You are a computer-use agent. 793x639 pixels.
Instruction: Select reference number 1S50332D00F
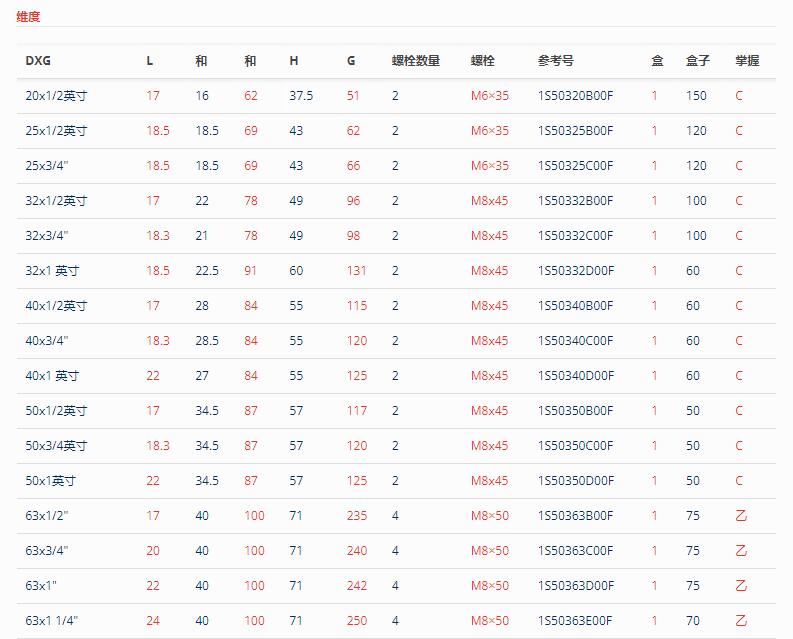(576, 271)
